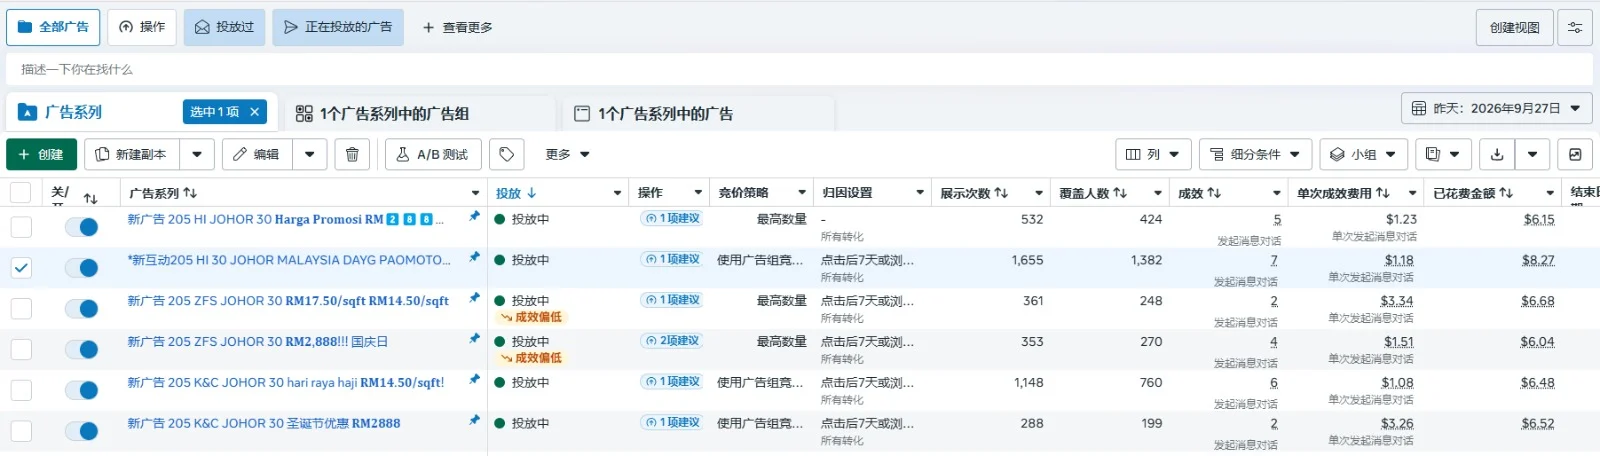Delete selected campaign with trash icon
This screenshot has height=456, width=1600.
(x=352, y=154)
